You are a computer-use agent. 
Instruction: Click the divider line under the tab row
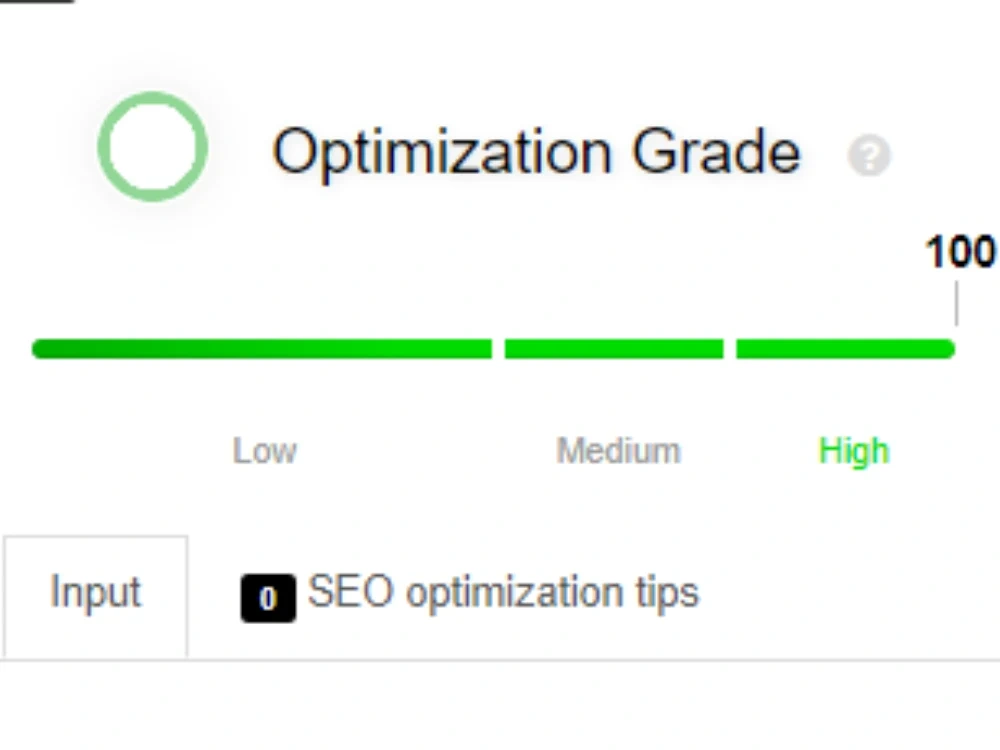(500, 660)
